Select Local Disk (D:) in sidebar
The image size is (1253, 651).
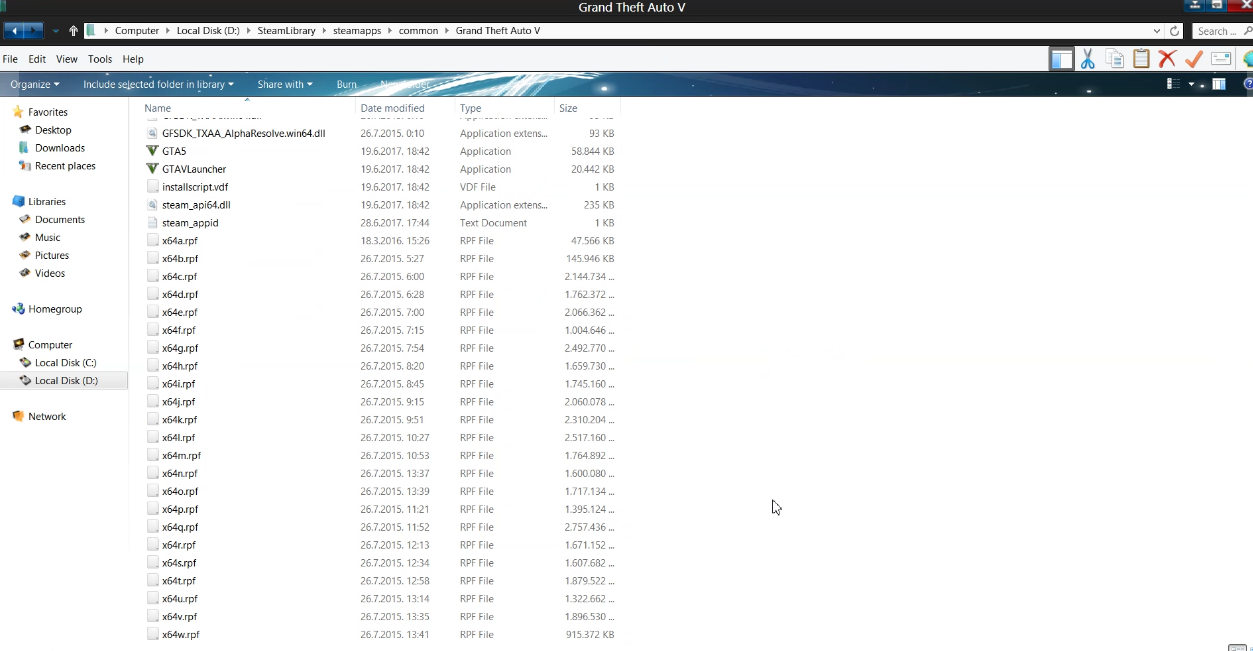[x=64, y=381]
